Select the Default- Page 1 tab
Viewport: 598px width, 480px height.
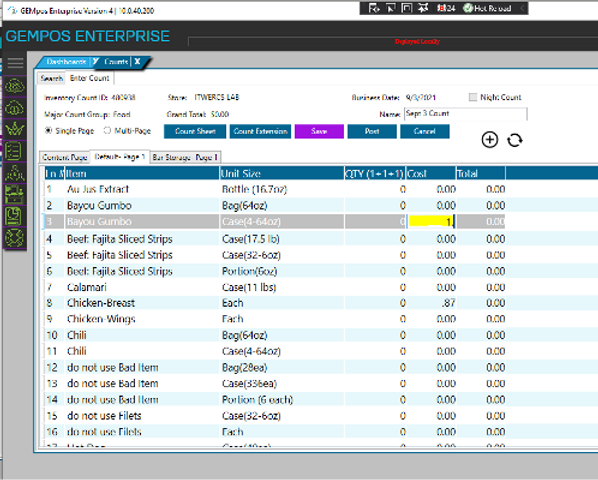(x=120, y=156)
